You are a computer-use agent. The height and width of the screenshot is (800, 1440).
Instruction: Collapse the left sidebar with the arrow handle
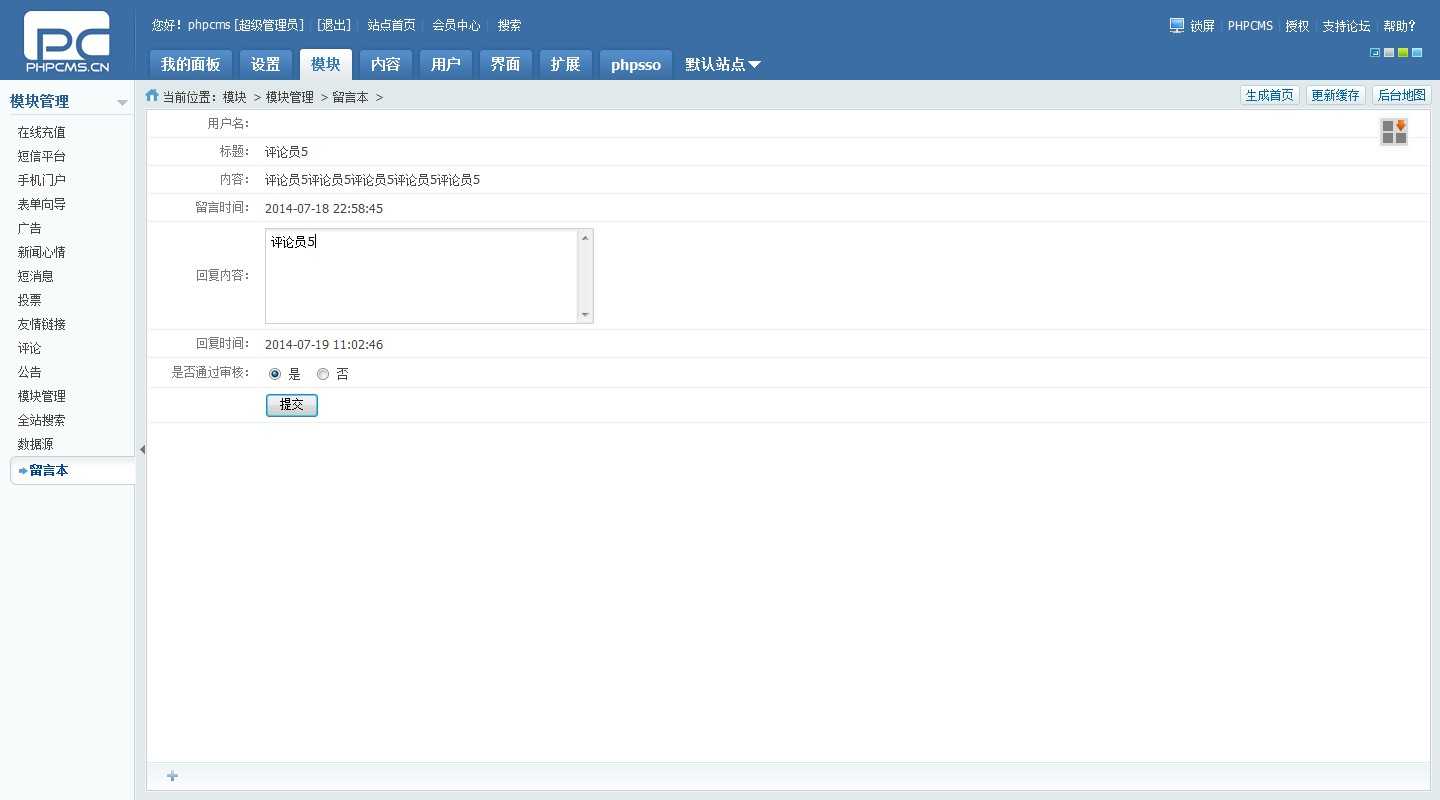(x=142, y=450)
